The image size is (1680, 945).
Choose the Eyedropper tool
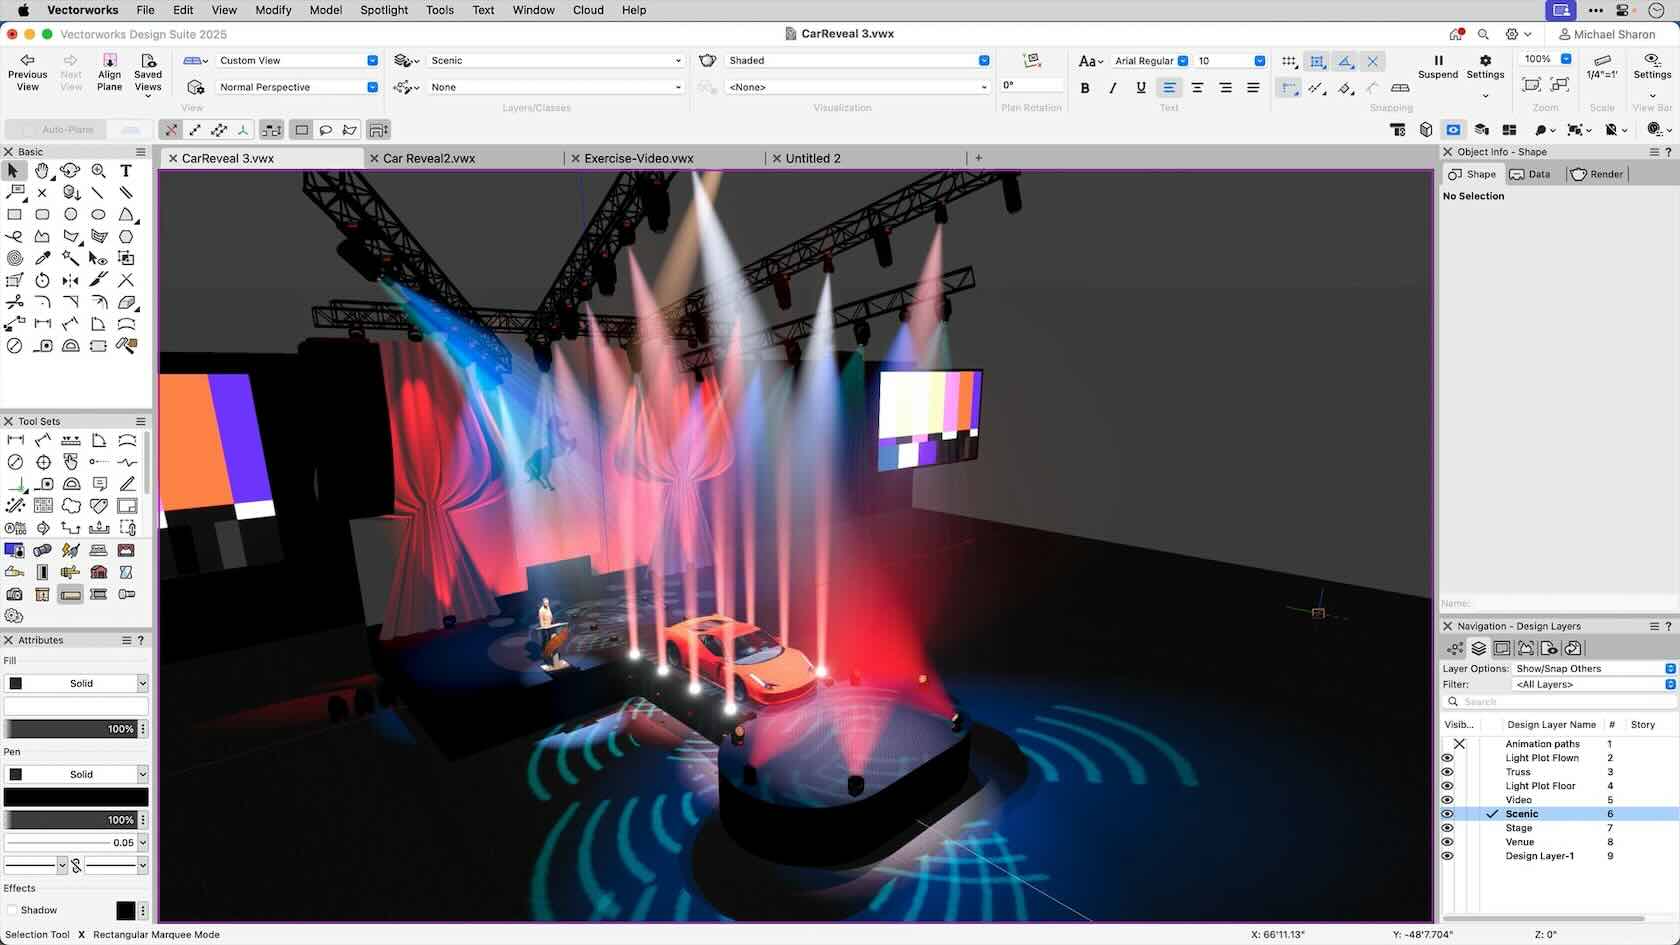42,258
